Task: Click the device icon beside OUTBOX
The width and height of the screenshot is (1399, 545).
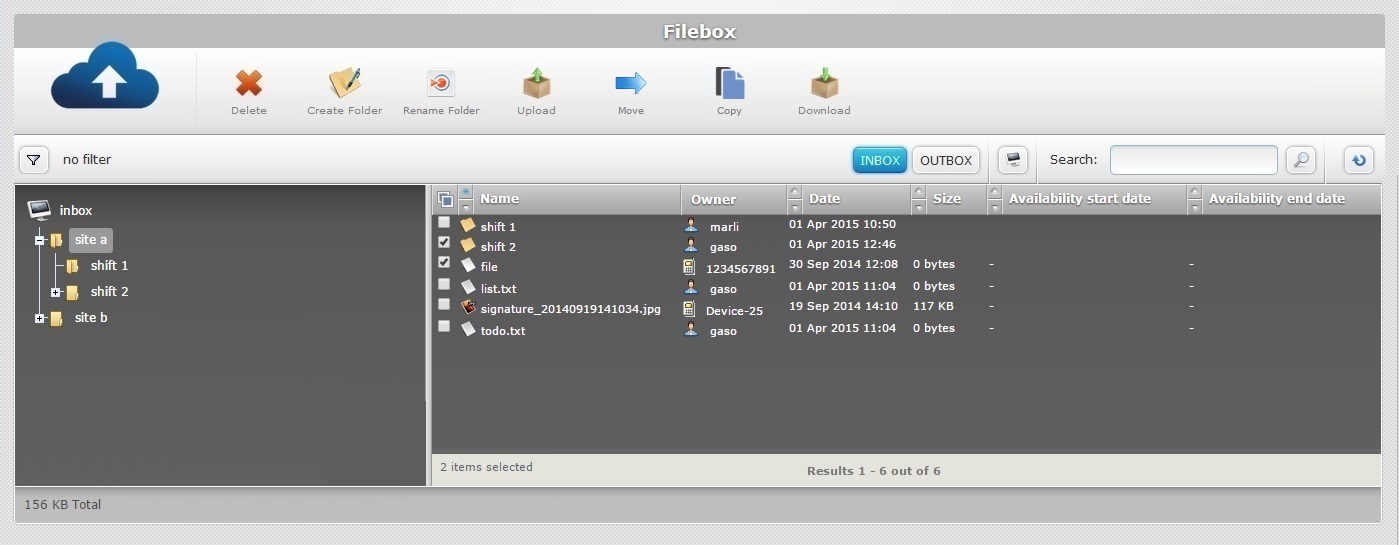Action: (1013, 160)
